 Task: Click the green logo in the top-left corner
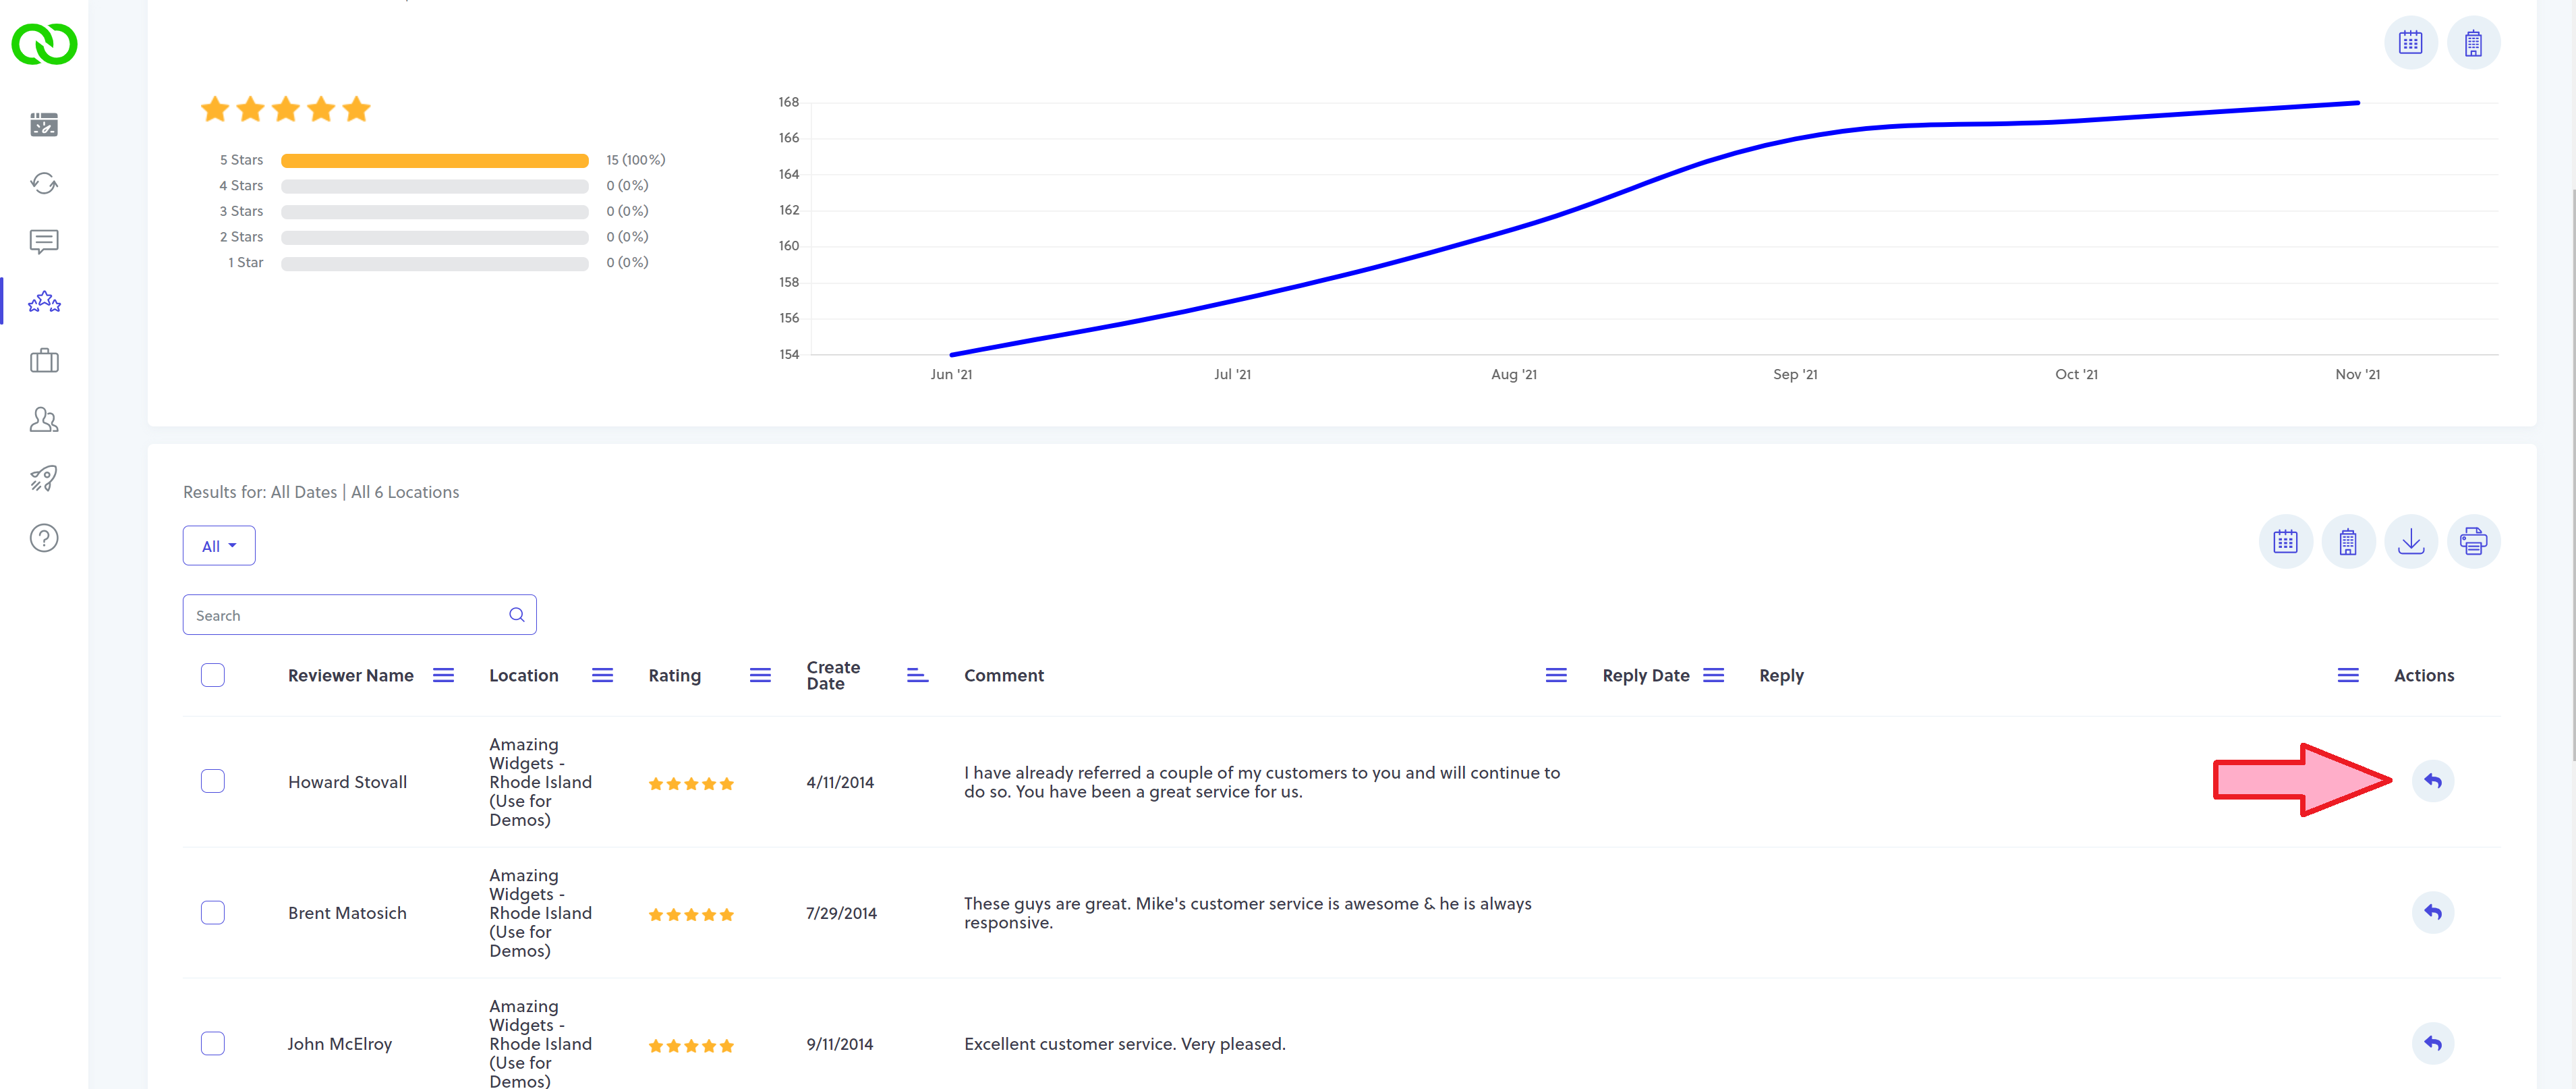coord(44,44)
